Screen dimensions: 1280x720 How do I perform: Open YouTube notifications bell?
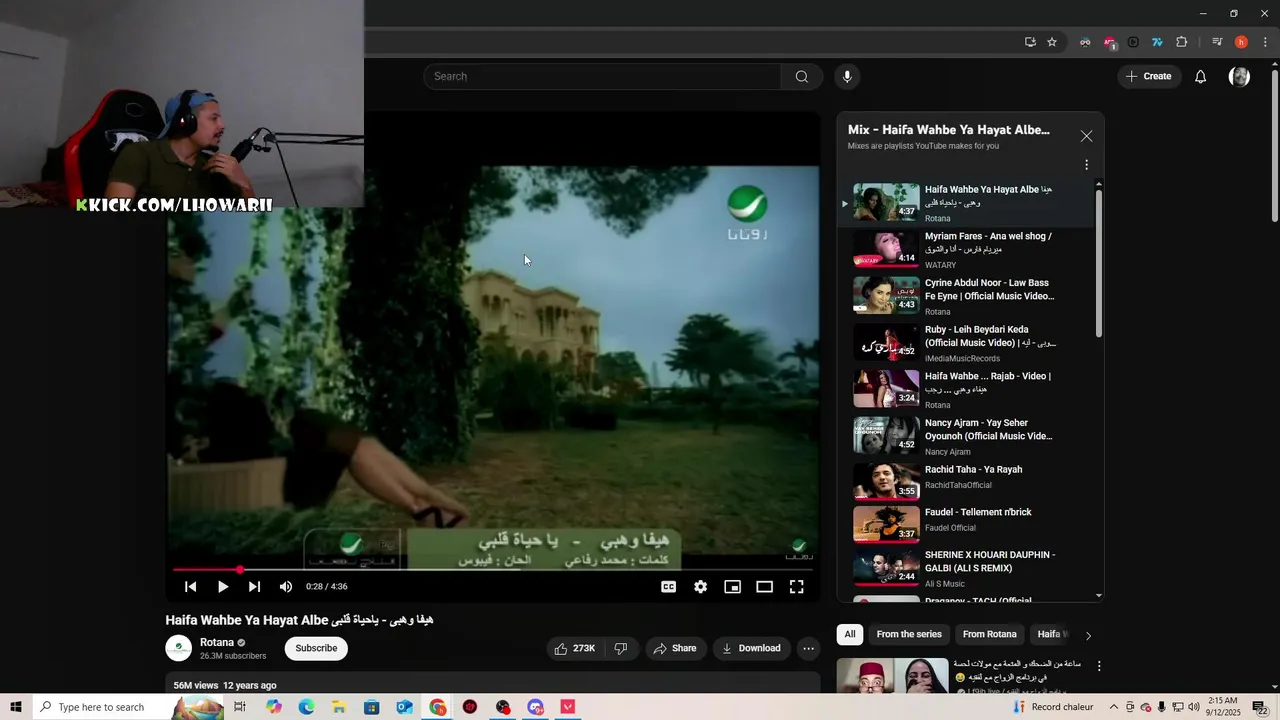[1201, 77]
